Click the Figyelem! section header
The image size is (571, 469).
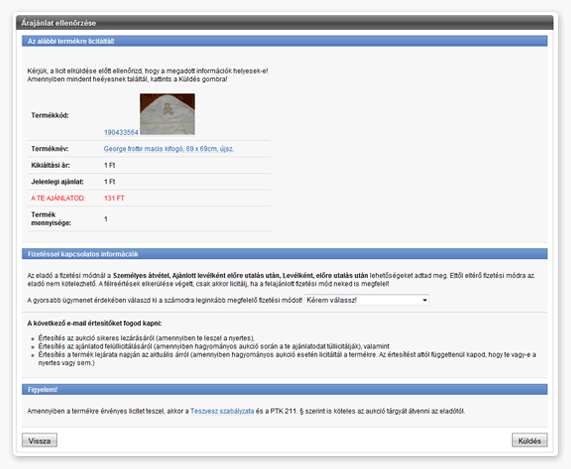click(x=285, y=390)
